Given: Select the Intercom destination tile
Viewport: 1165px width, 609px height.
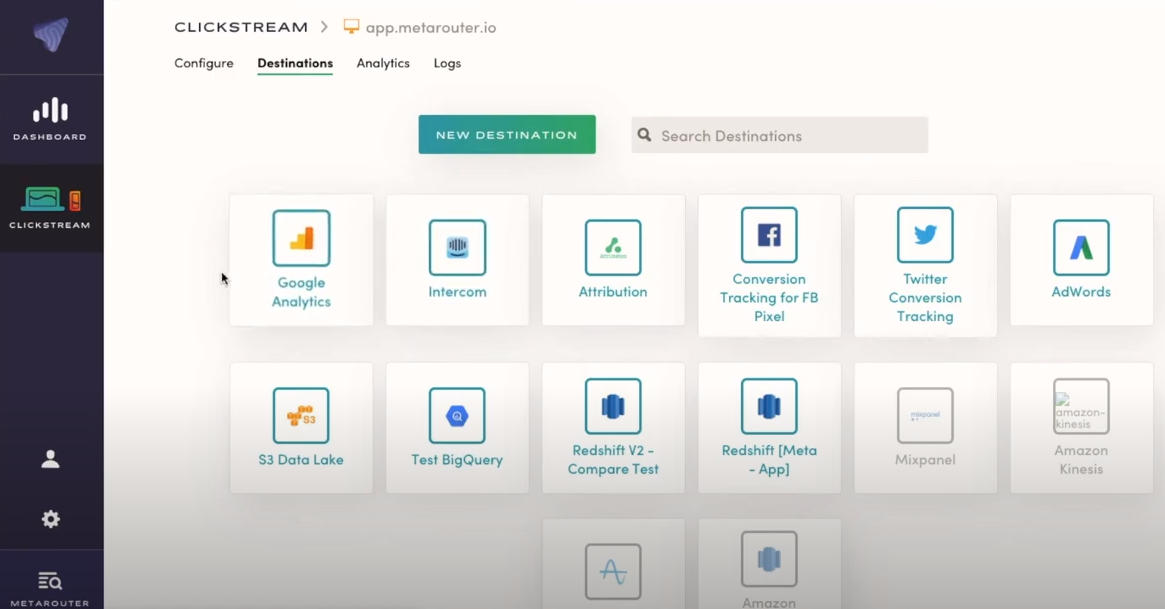Looking at the screenshot, I should click(x=457, y=258).
